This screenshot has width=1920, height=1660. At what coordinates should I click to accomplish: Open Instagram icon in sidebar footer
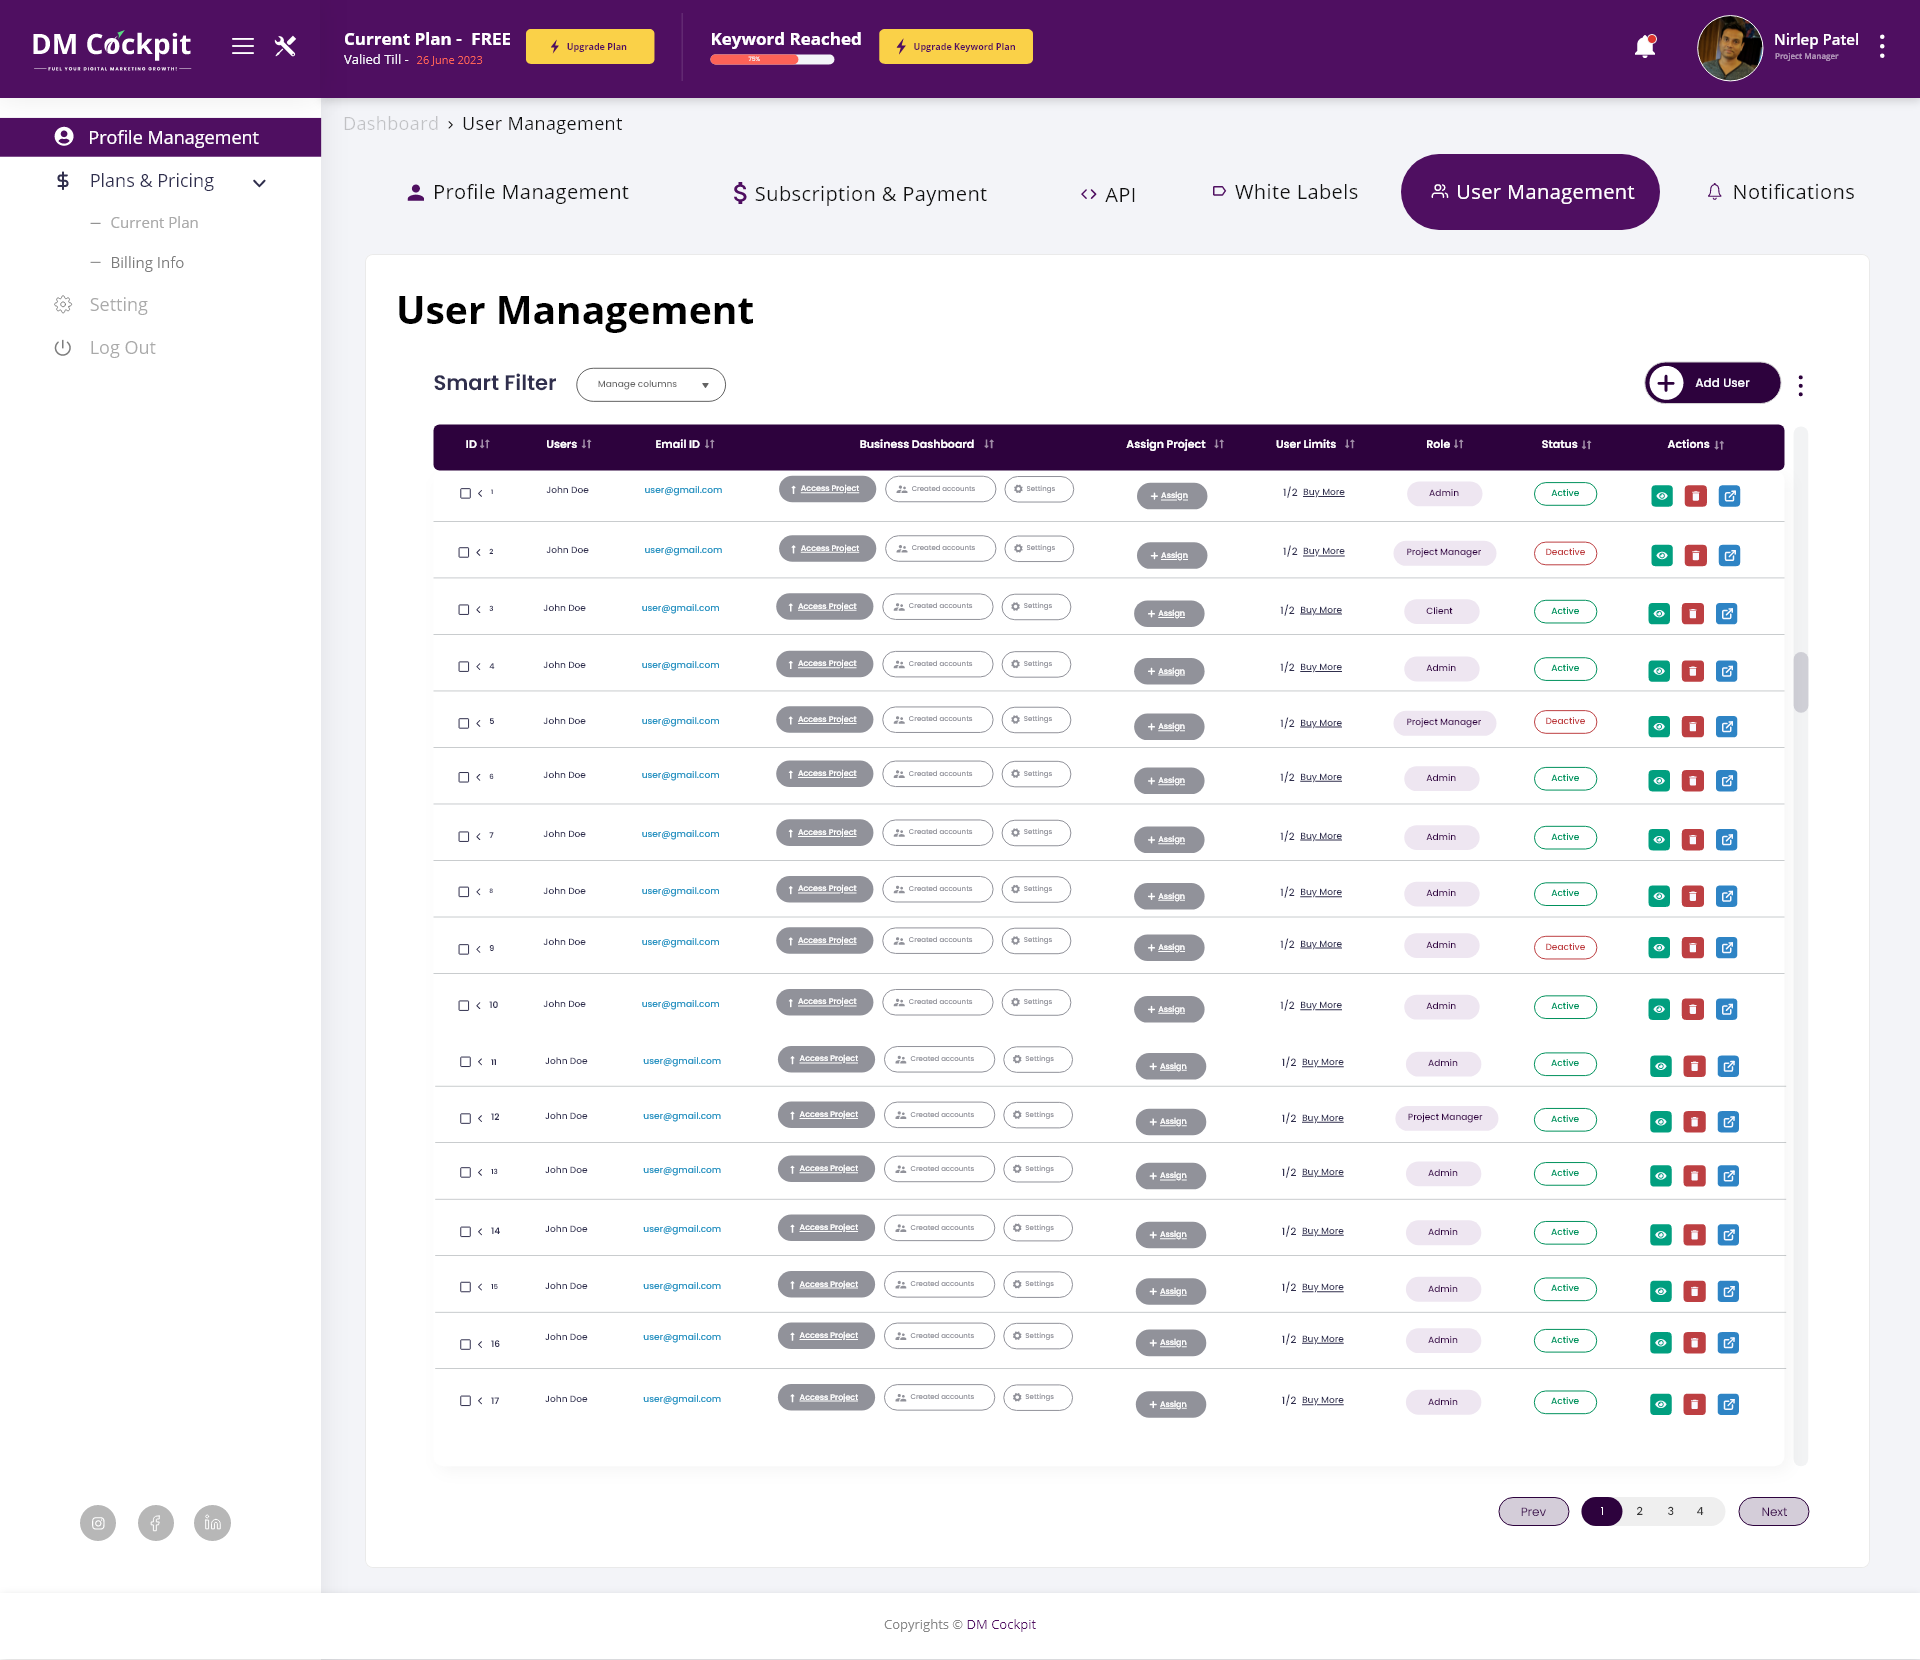pyautogui.click(x=98, y=1523)
